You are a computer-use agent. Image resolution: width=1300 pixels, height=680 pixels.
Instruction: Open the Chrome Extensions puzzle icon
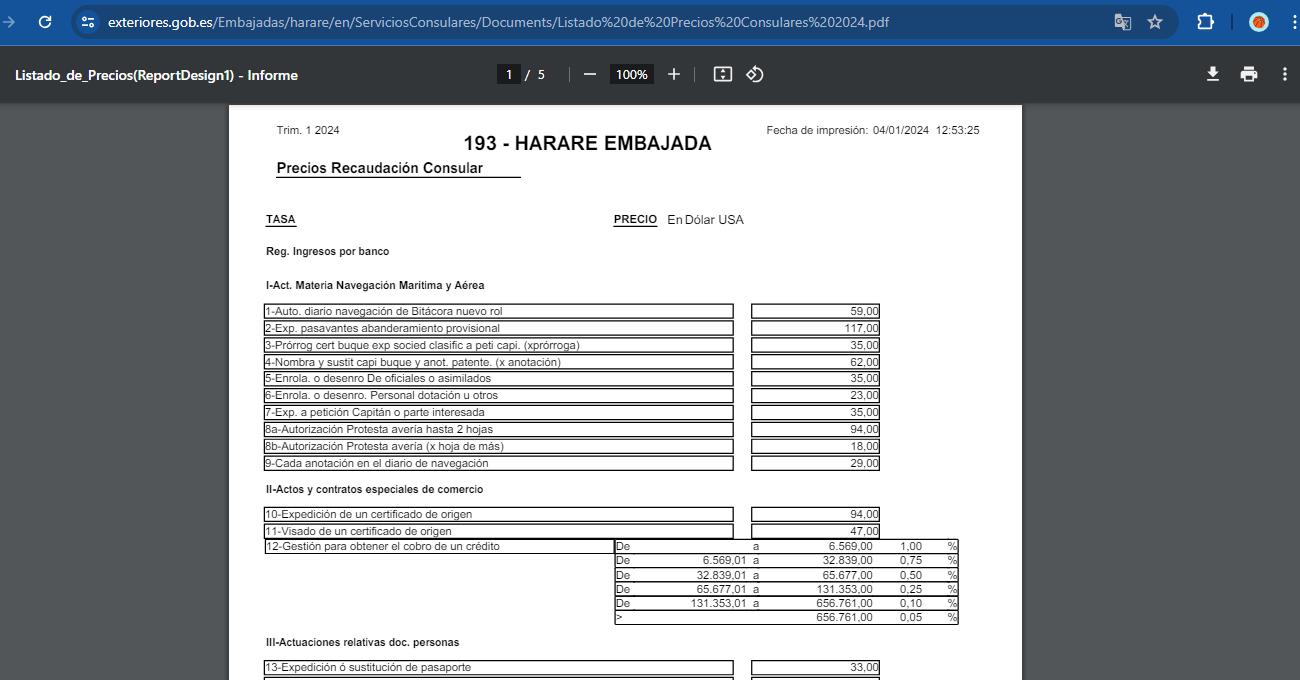tap(1207, 21)
